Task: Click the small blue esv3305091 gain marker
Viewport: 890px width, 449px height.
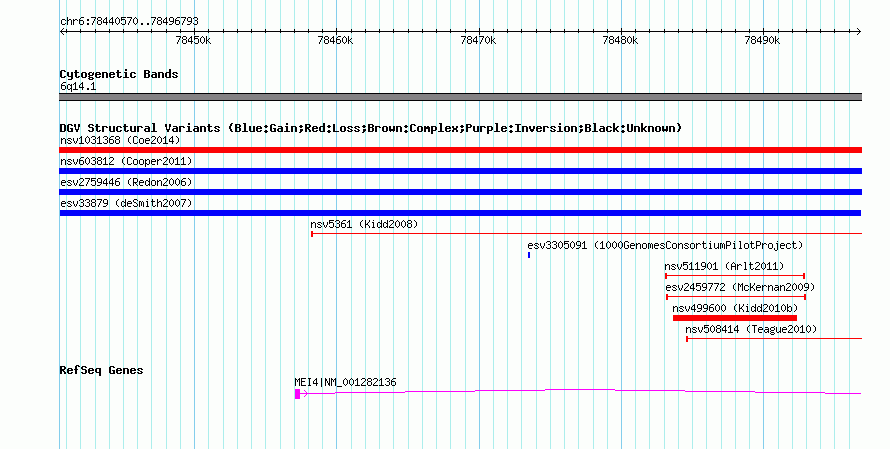Action: [x=529, y=255]
